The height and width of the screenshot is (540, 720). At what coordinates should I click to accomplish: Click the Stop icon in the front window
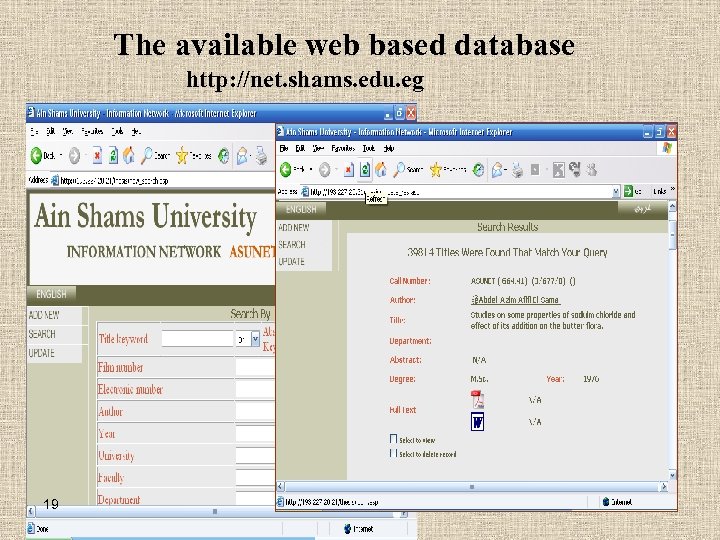click(349, 170)
